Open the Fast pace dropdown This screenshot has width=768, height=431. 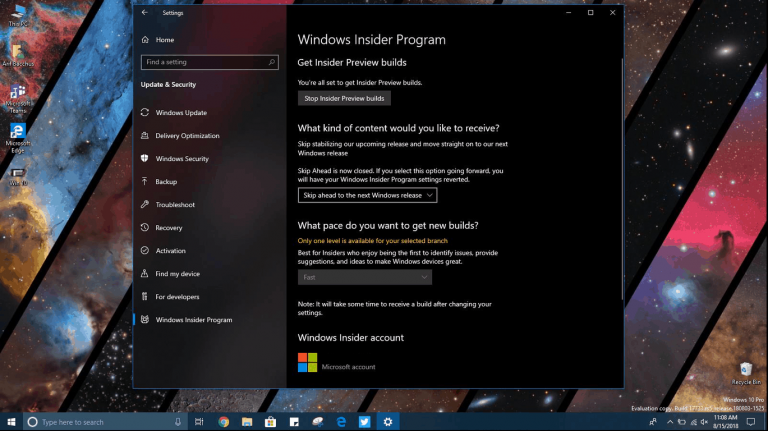(x=365, y=277)
